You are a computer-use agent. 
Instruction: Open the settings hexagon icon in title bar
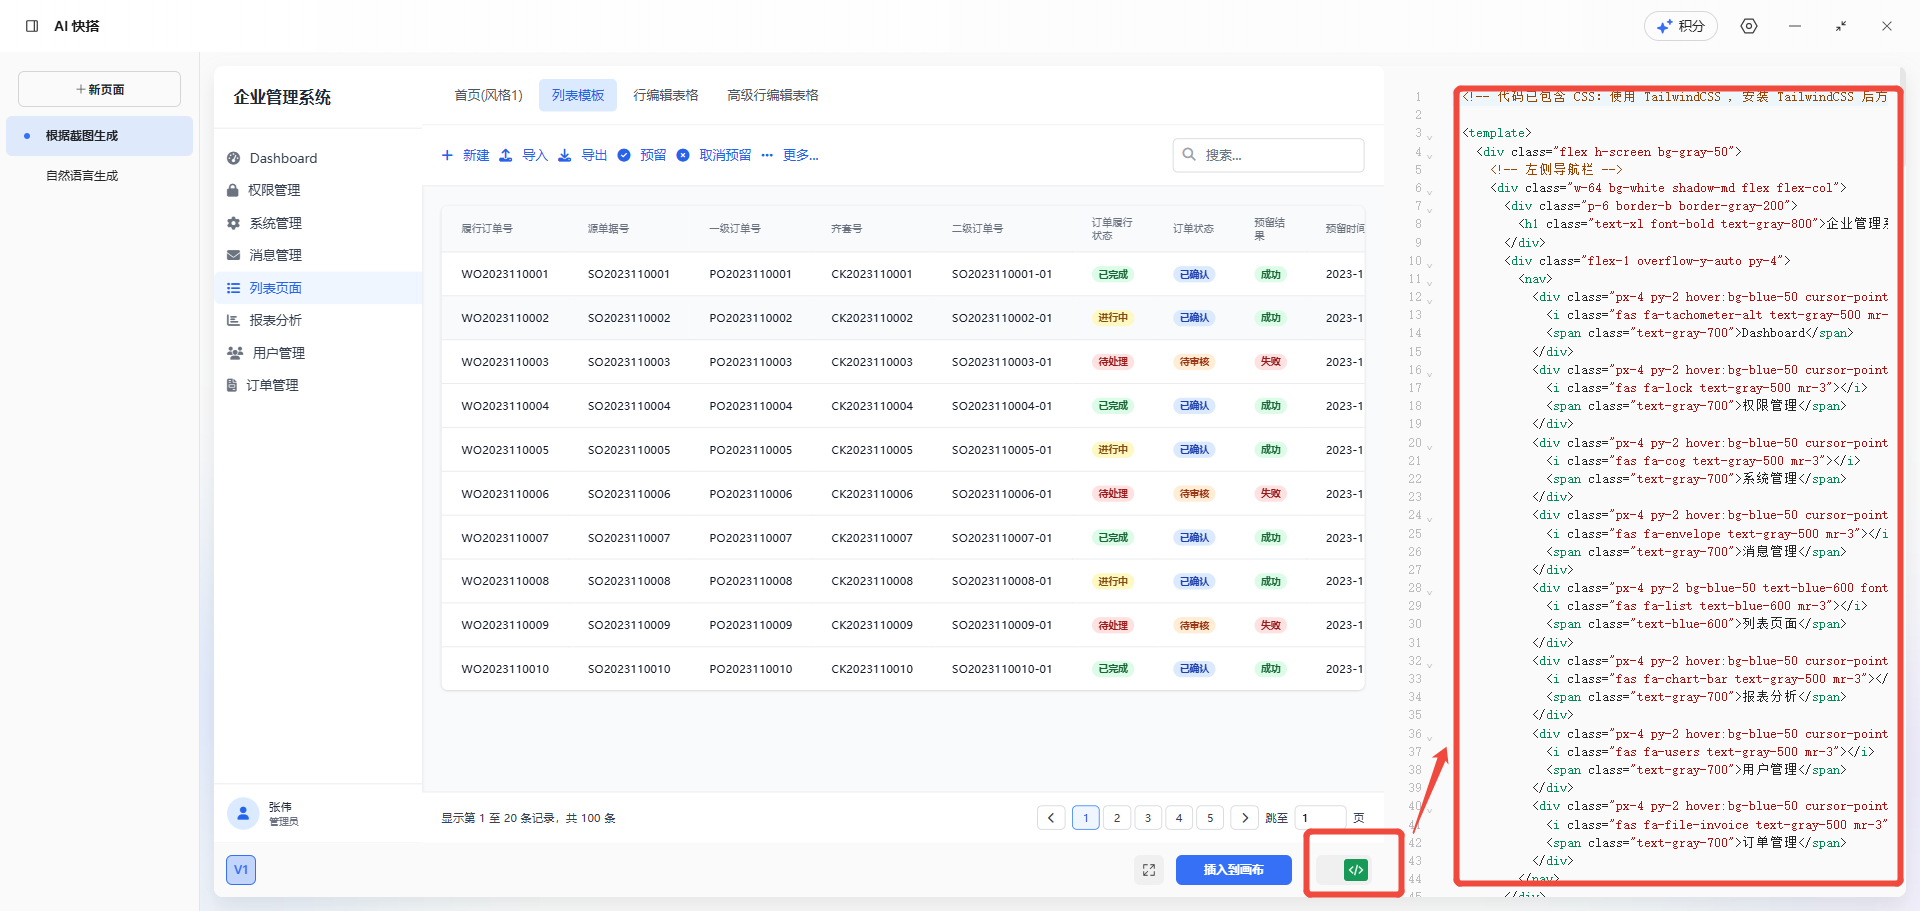pyautogui.click(x=1749, y=26)
